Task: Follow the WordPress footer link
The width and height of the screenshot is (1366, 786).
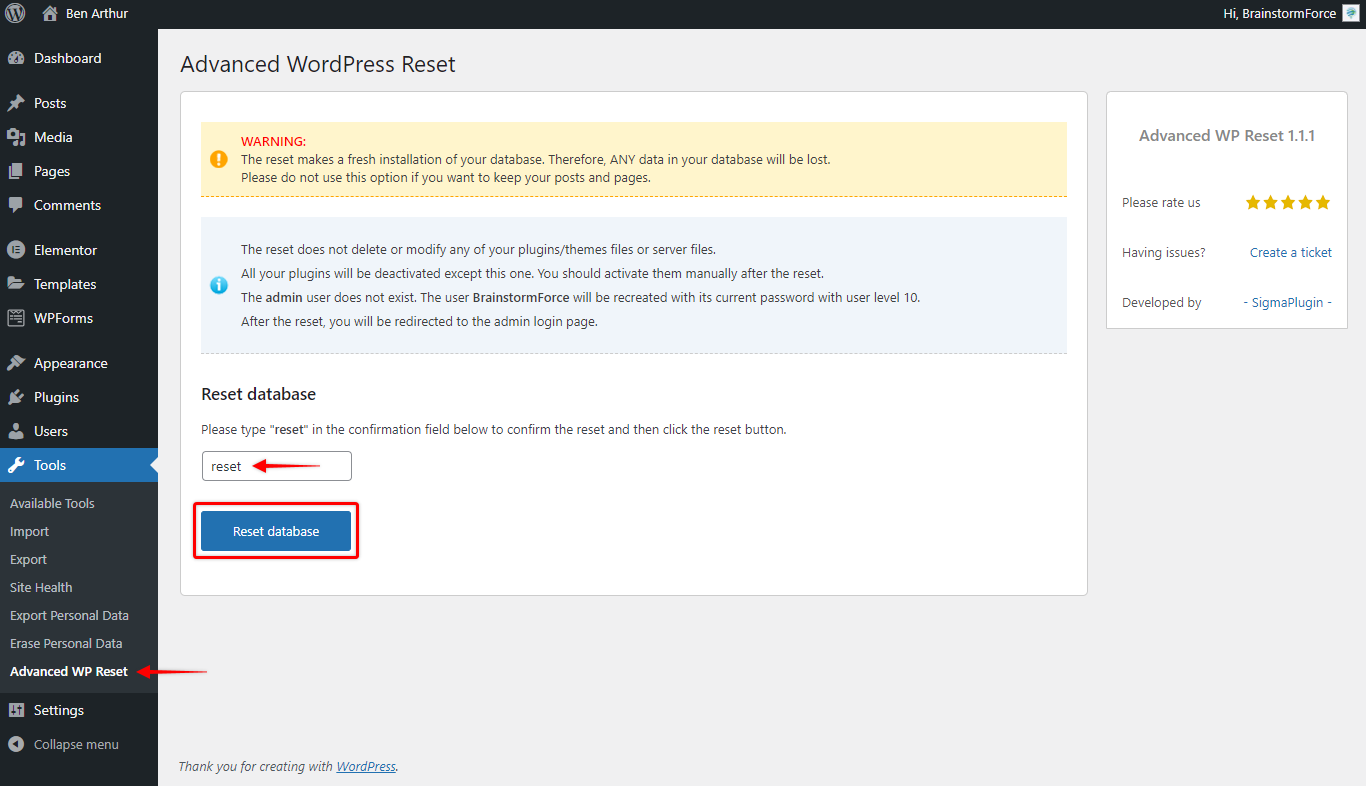Action: [x=366, y=766]
